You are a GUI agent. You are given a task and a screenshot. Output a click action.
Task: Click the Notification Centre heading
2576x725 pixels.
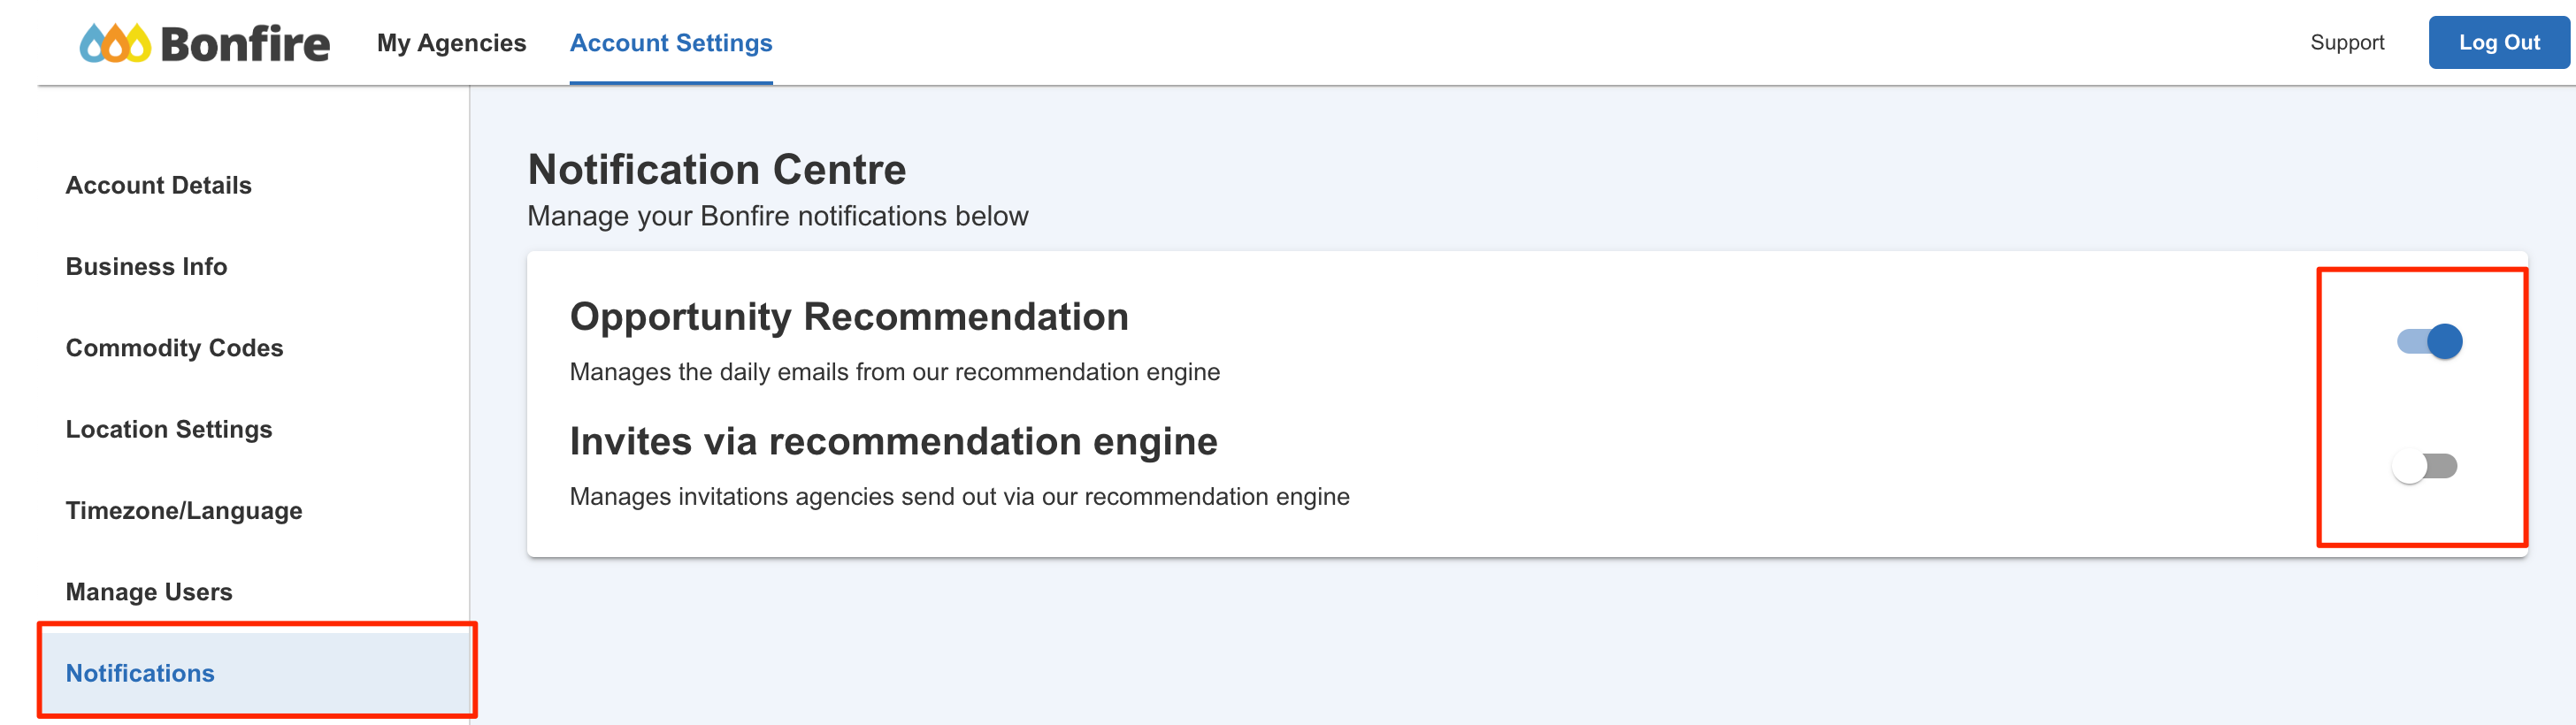716,170
